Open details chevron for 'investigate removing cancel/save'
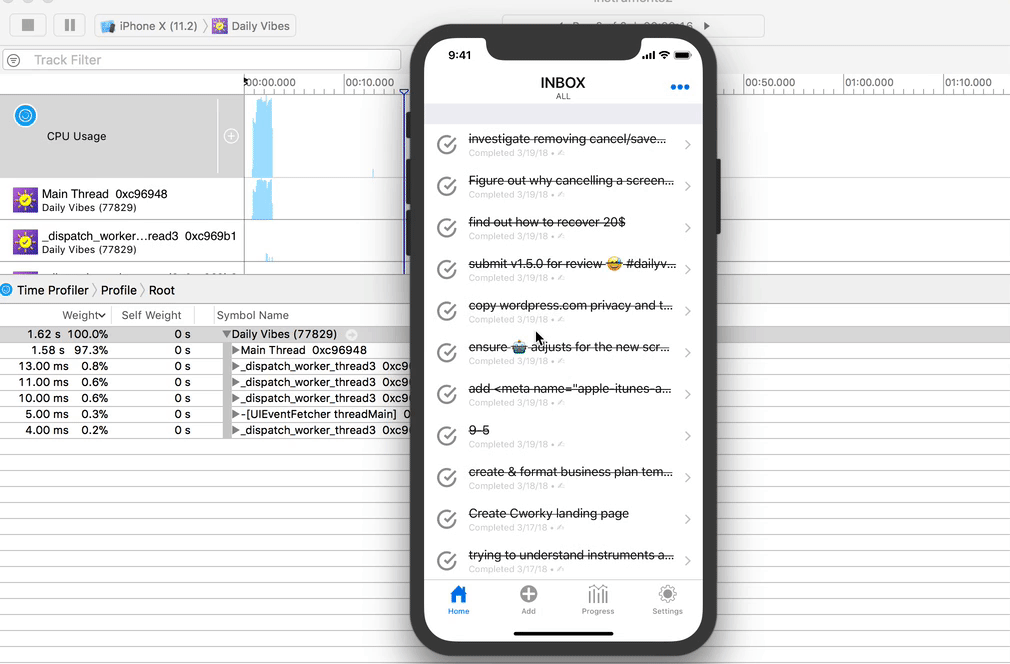This screenshot has width=1010, height=664. (687, 145)
